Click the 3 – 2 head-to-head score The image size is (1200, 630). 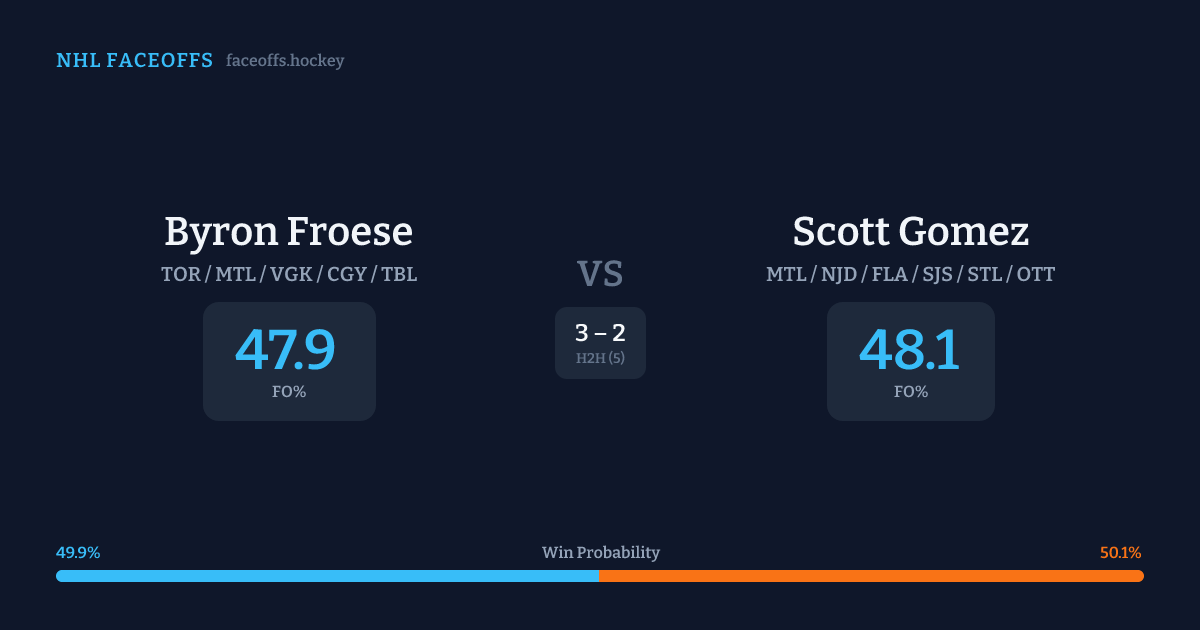click(x=600, y=333)
